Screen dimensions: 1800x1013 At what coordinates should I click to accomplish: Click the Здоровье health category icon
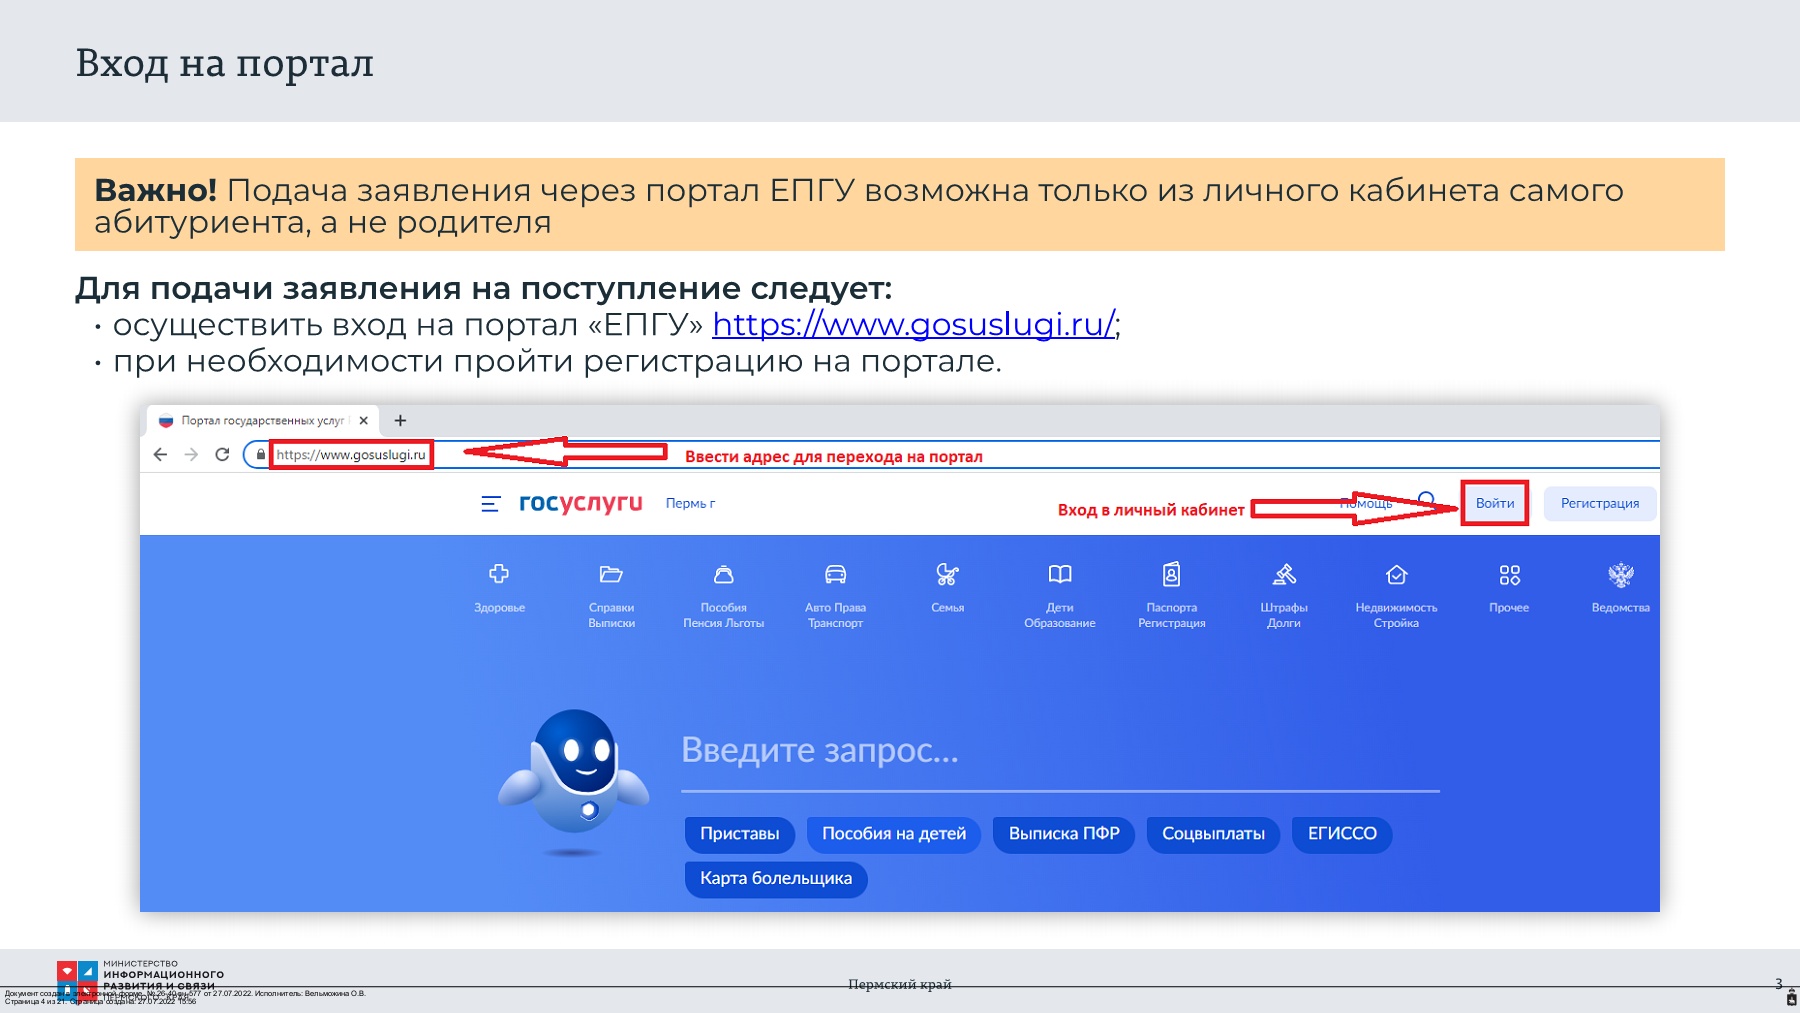tap(499, 574)
